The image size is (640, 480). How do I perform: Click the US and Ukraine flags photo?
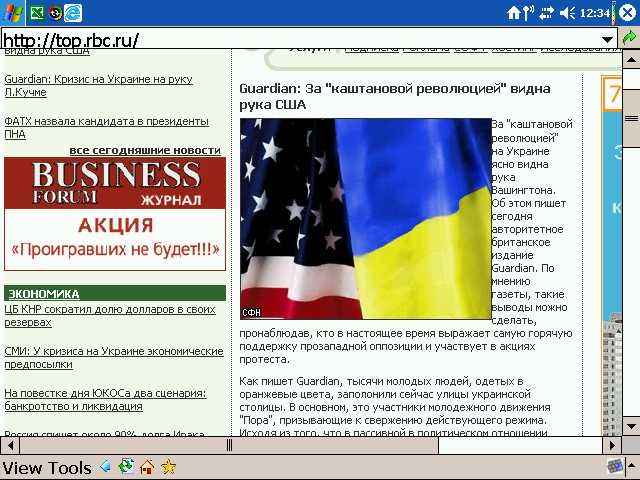(366, 219)
